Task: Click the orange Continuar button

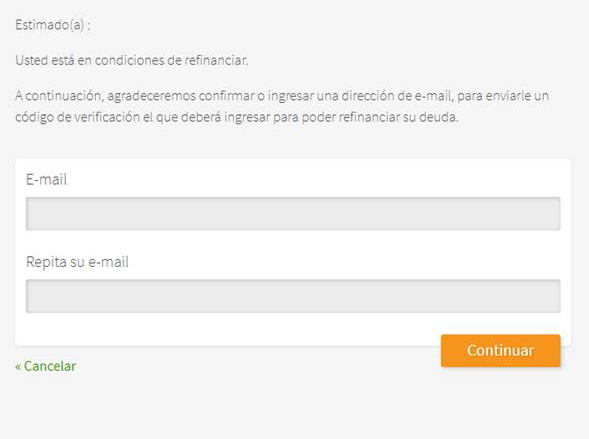Action: (x=500, y=350)
